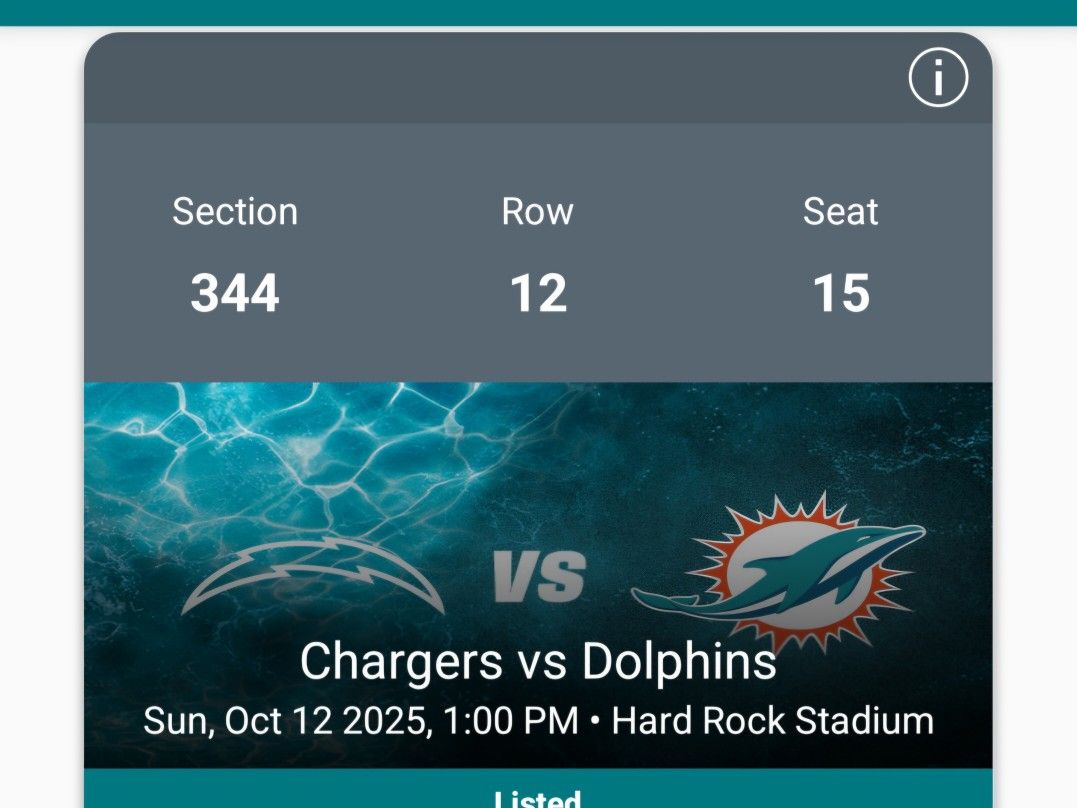
Task: Tap the info icon on the ticket
Action: pos(938,78)
